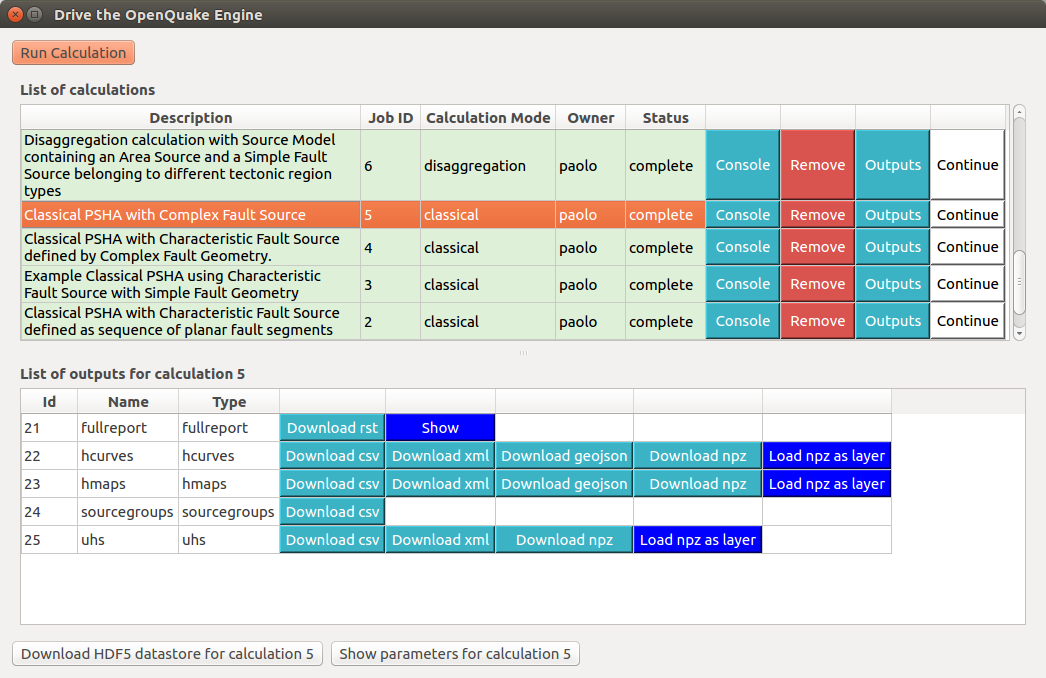The width and height of the screenshot is (1046, 678).
Task: Download hmaps as xml
Action: point(440,483)
